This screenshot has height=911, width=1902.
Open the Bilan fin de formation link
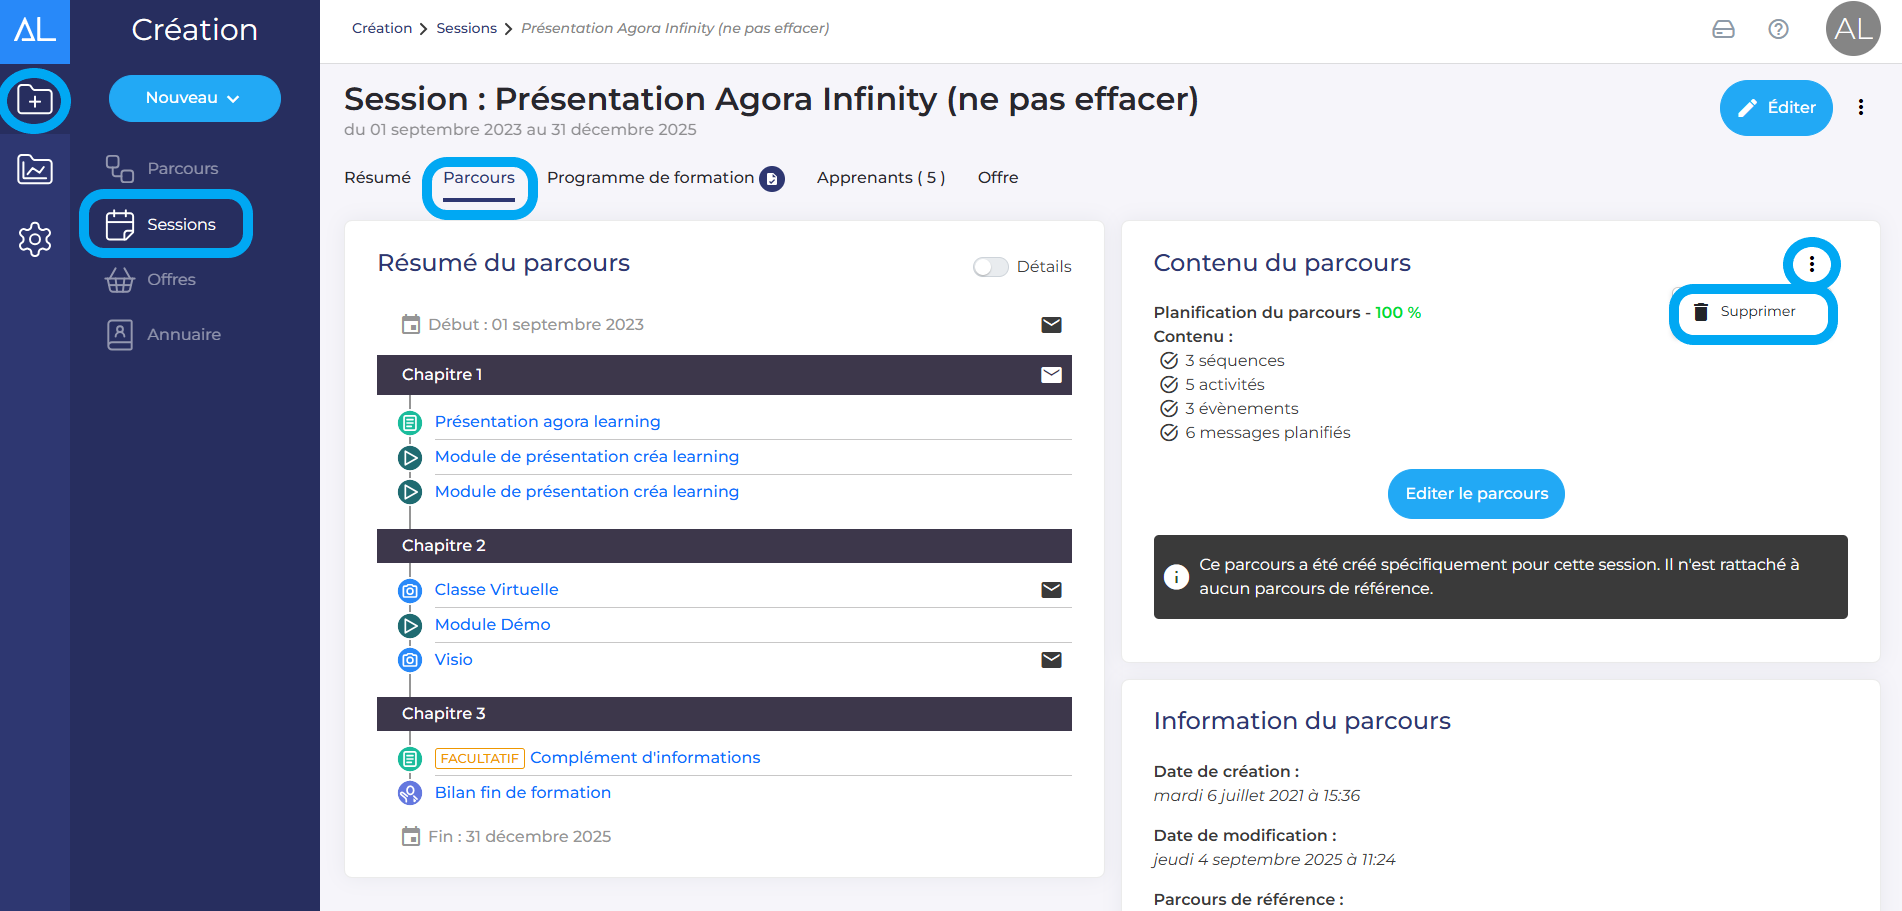pos(522,793)
